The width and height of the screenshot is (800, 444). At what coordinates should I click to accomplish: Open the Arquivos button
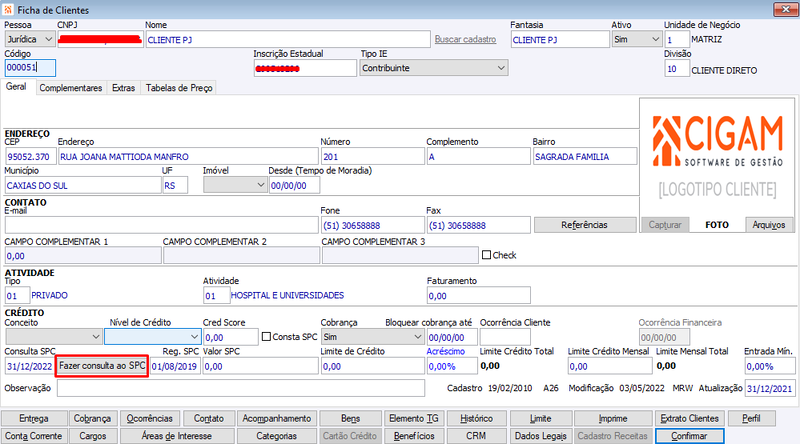tap(769, 225)
